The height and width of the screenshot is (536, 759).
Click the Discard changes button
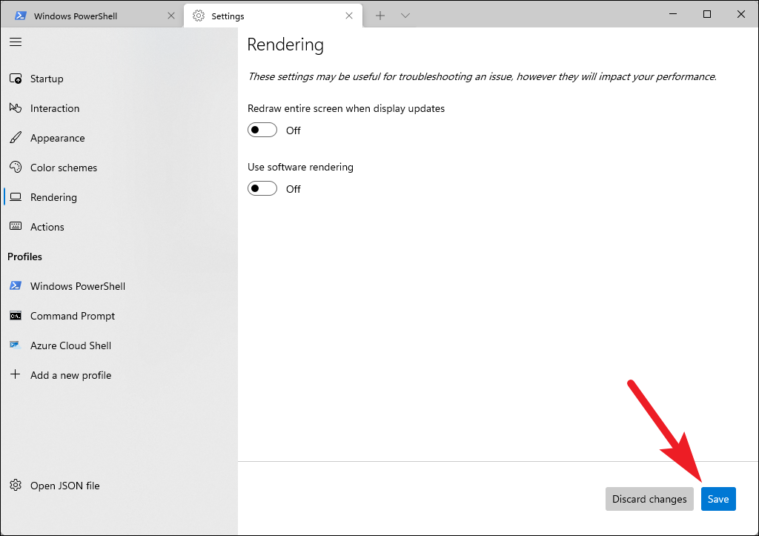coord(649,499)
